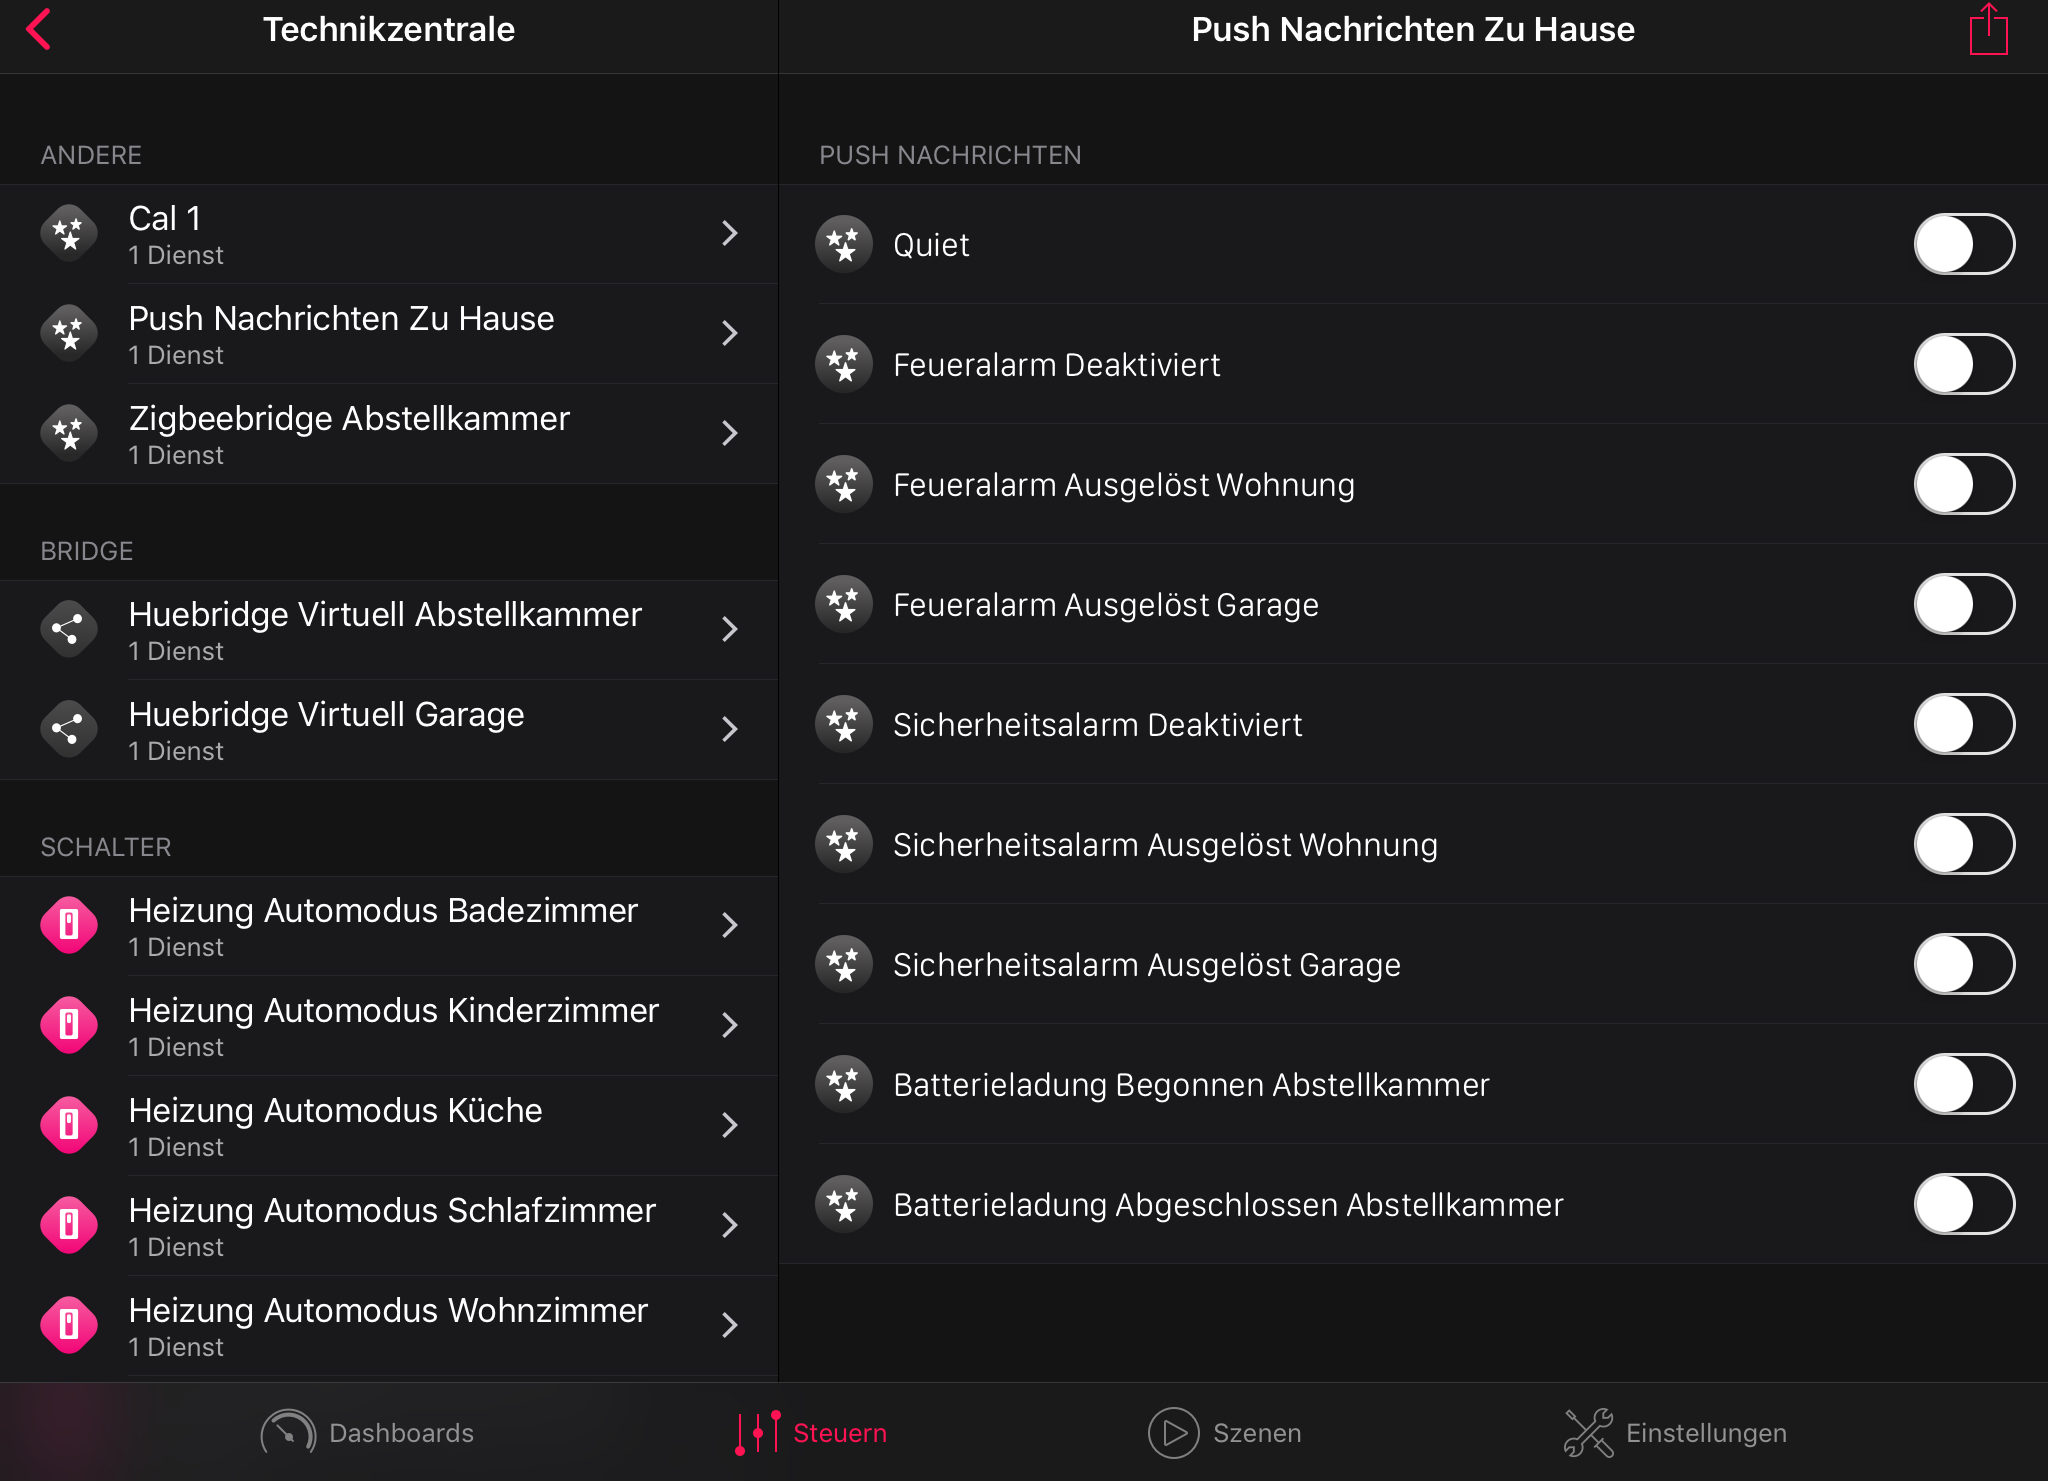Switch on Batterieladung Abgeschlossen Abstellkammer

tap(1963, 1205)
